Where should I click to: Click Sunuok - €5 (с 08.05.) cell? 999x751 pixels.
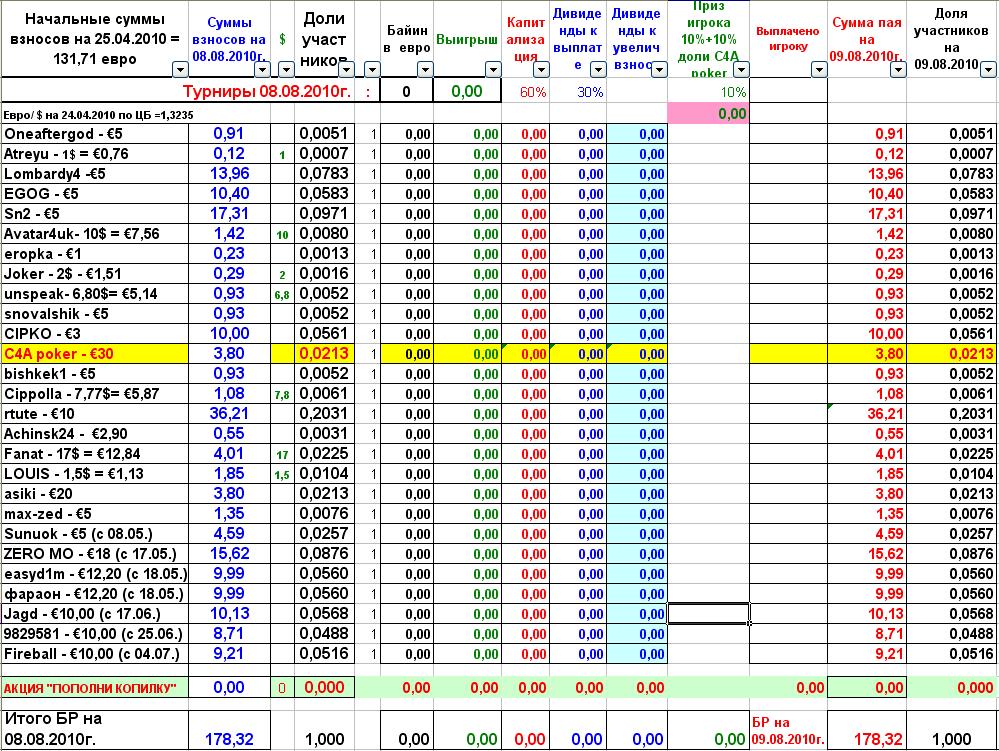pos(95,534)
